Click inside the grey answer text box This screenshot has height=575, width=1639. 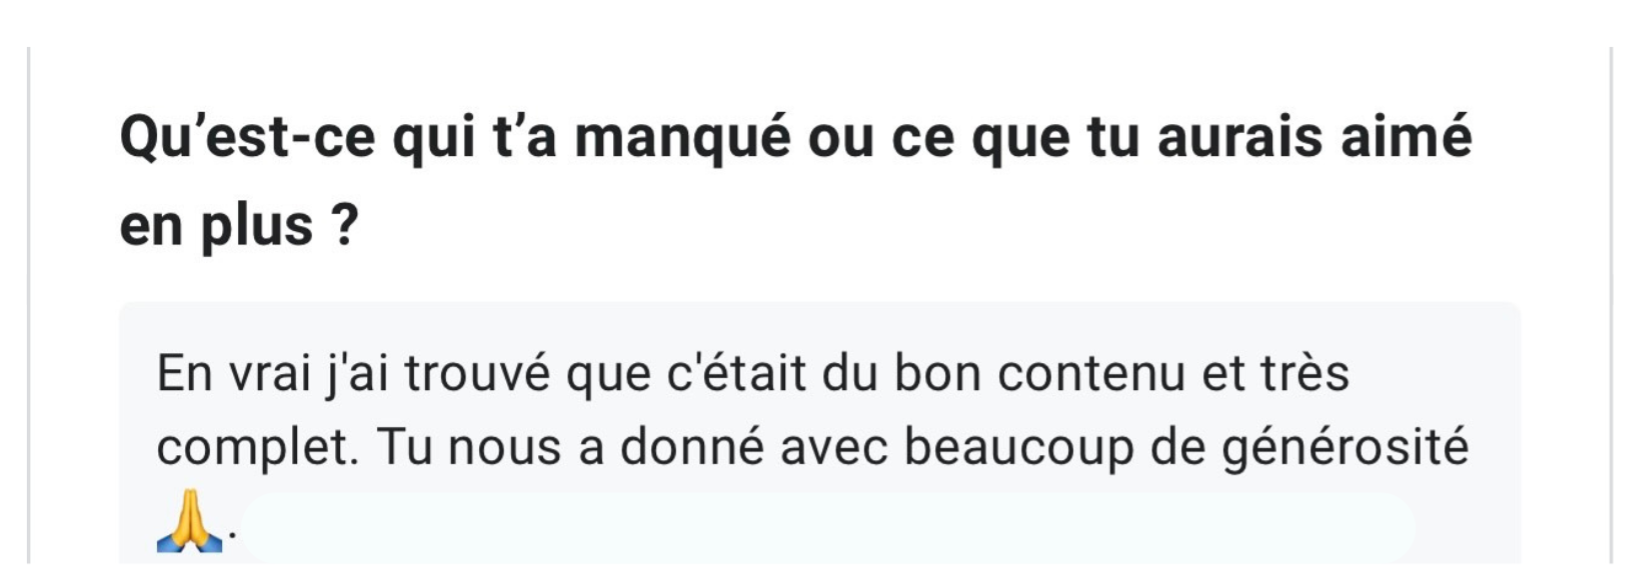tap(820, 433)
